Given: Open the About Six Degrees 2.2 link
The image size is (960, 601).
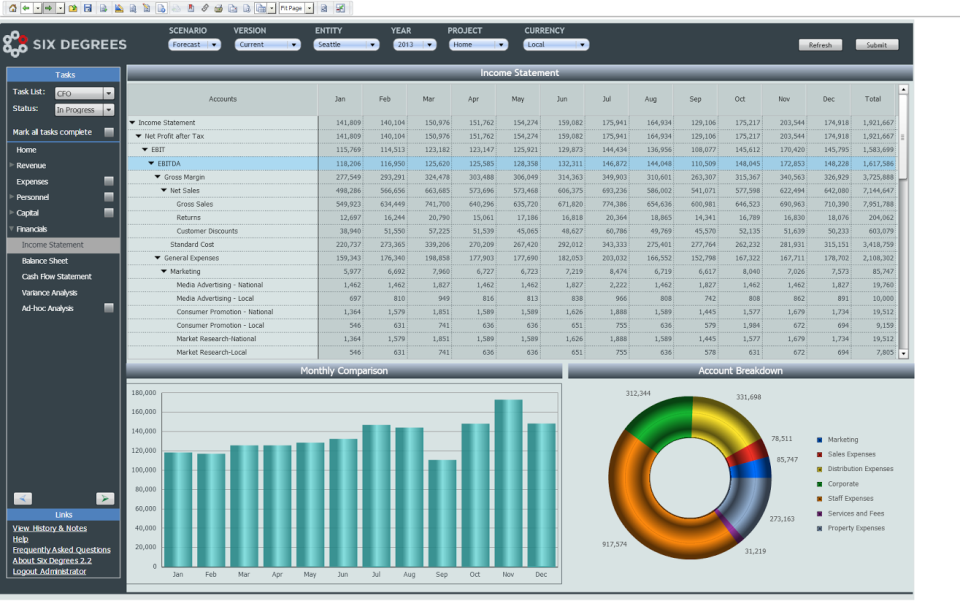Looking at the screenshot, I should click(x=52, y=561).
